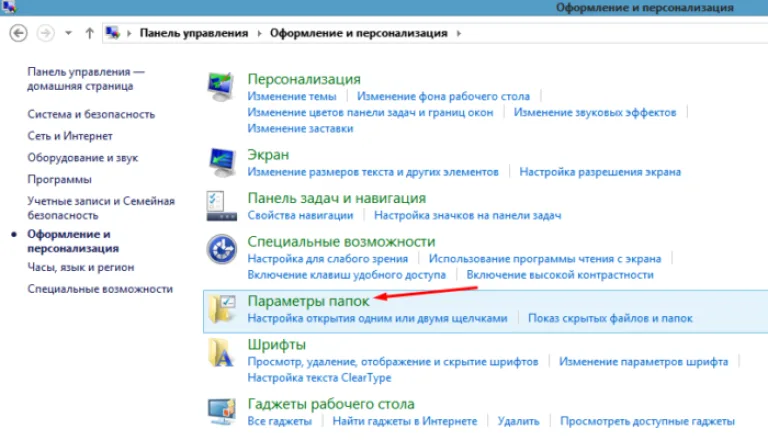Click the forward navigation arrow

46,33
